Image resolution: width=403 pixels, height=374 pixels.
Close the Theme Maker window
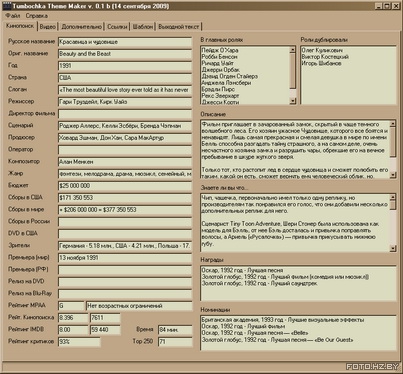point(395,6)
